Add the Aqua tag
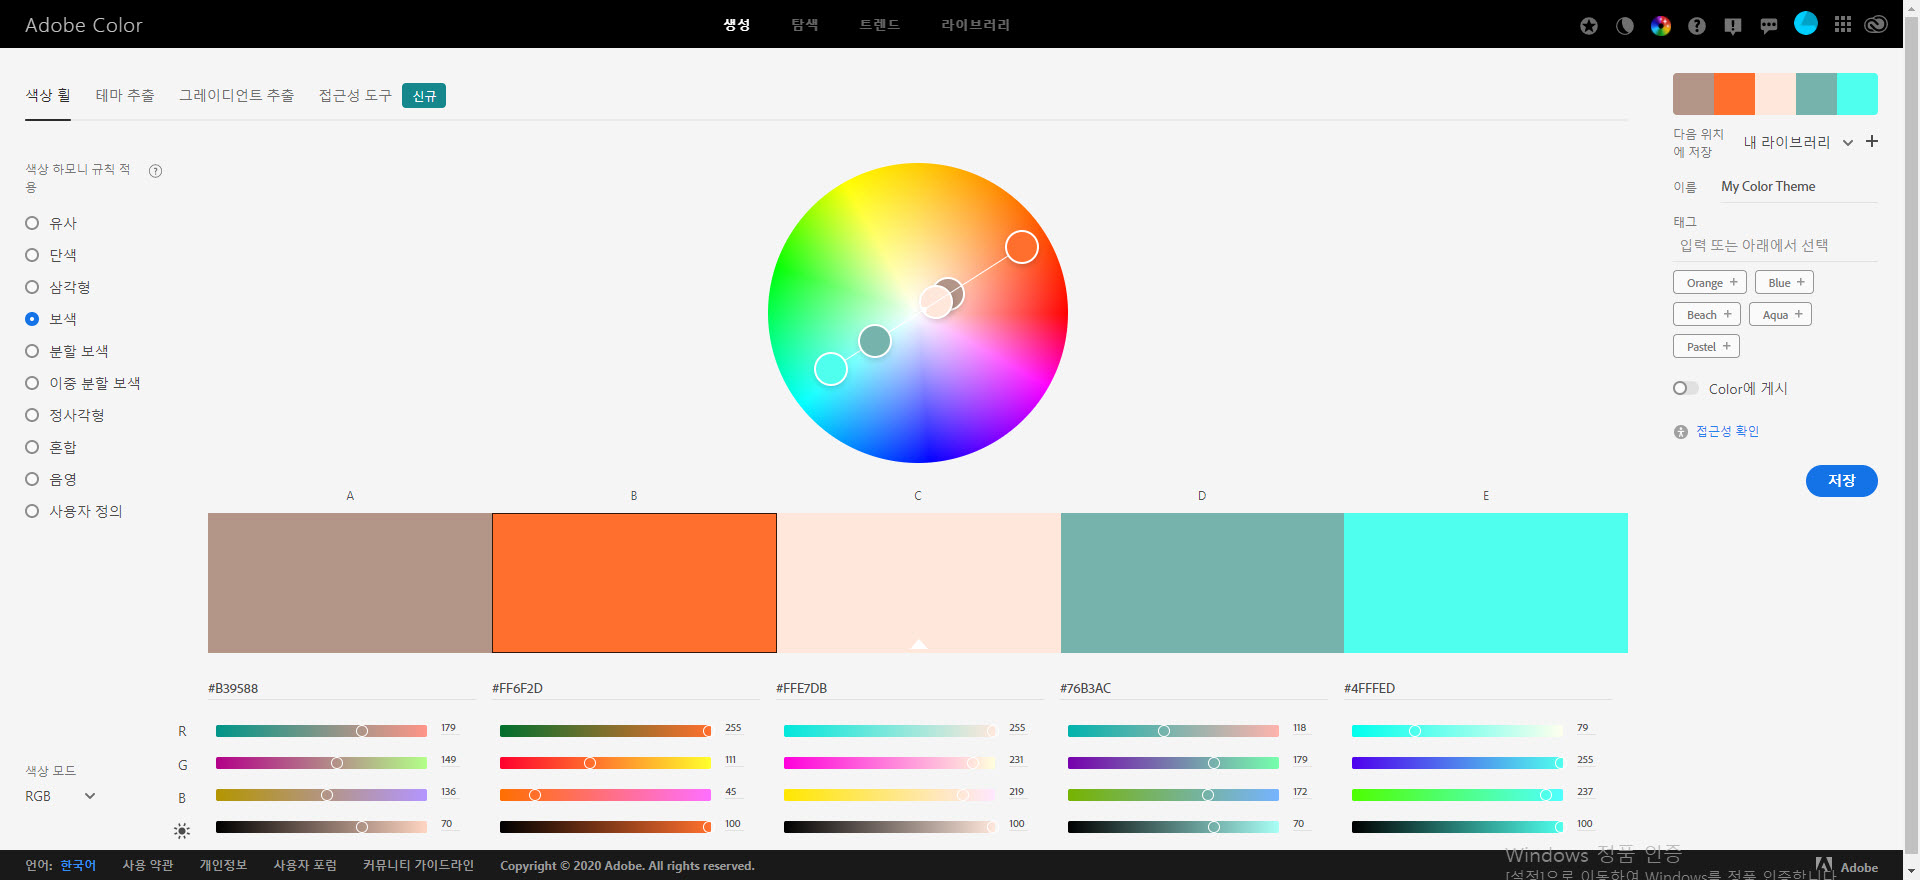This screenshot has width=1920, height=880. (x=1780, y=315)
